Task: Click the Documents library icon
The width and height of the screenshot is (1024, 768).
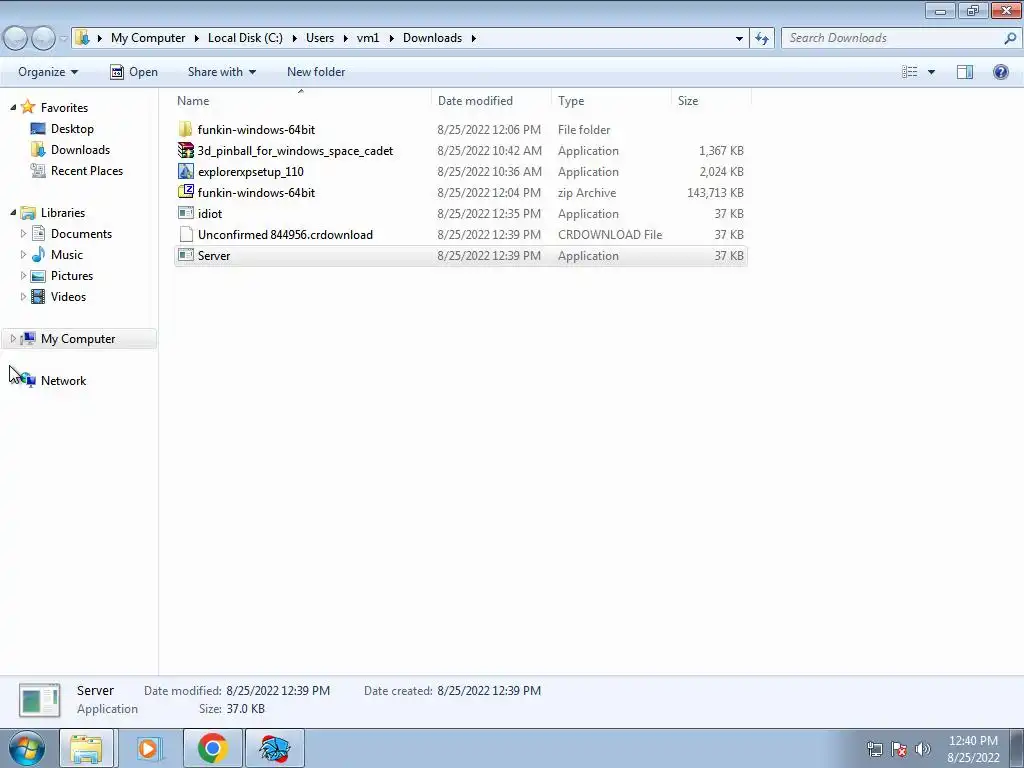Action: 38,233
